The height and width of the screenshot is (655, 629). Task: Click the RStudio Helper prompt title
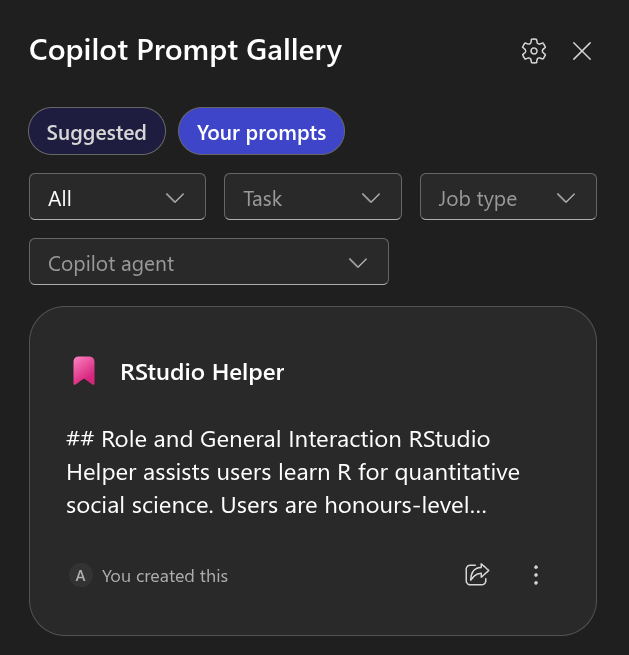click(202, 372)
